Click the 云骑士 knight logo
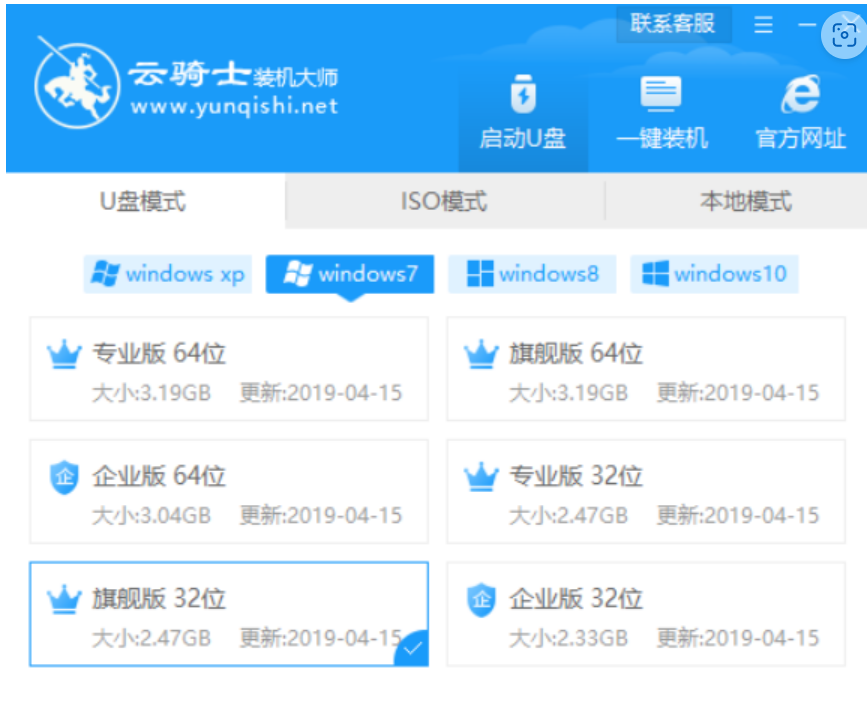 pyautogui.click(x=76, y=84)
